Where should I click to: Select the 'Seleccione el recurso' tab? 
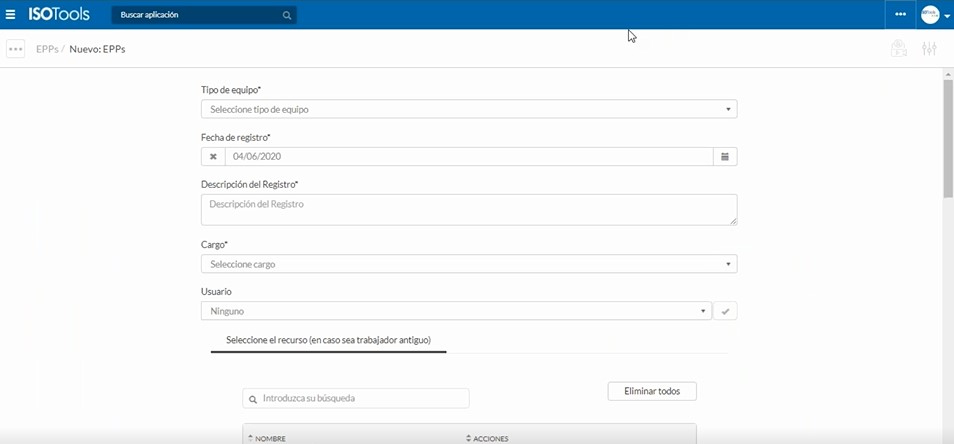(328, 340)
